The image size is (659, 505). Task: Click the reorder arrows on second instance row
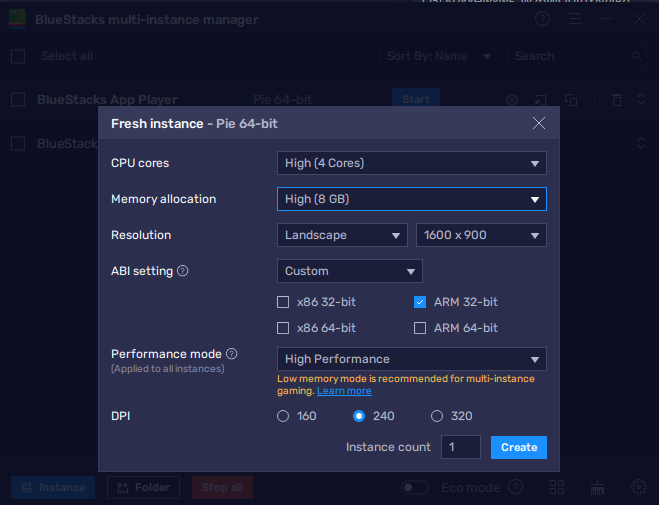[641, 143]
